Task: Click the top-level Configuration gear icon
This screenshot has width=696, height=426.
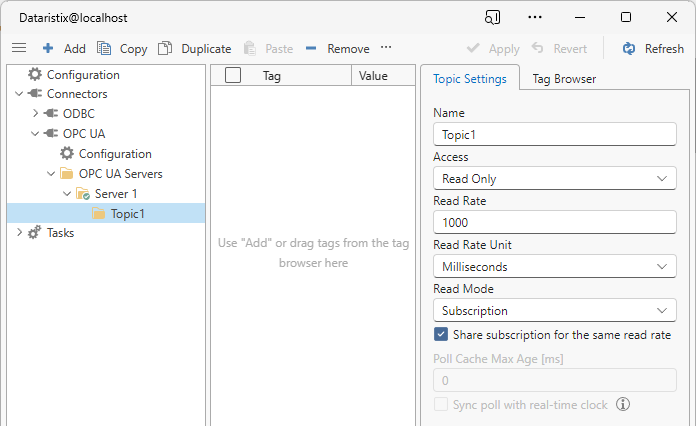Action: tap(35, 74)
